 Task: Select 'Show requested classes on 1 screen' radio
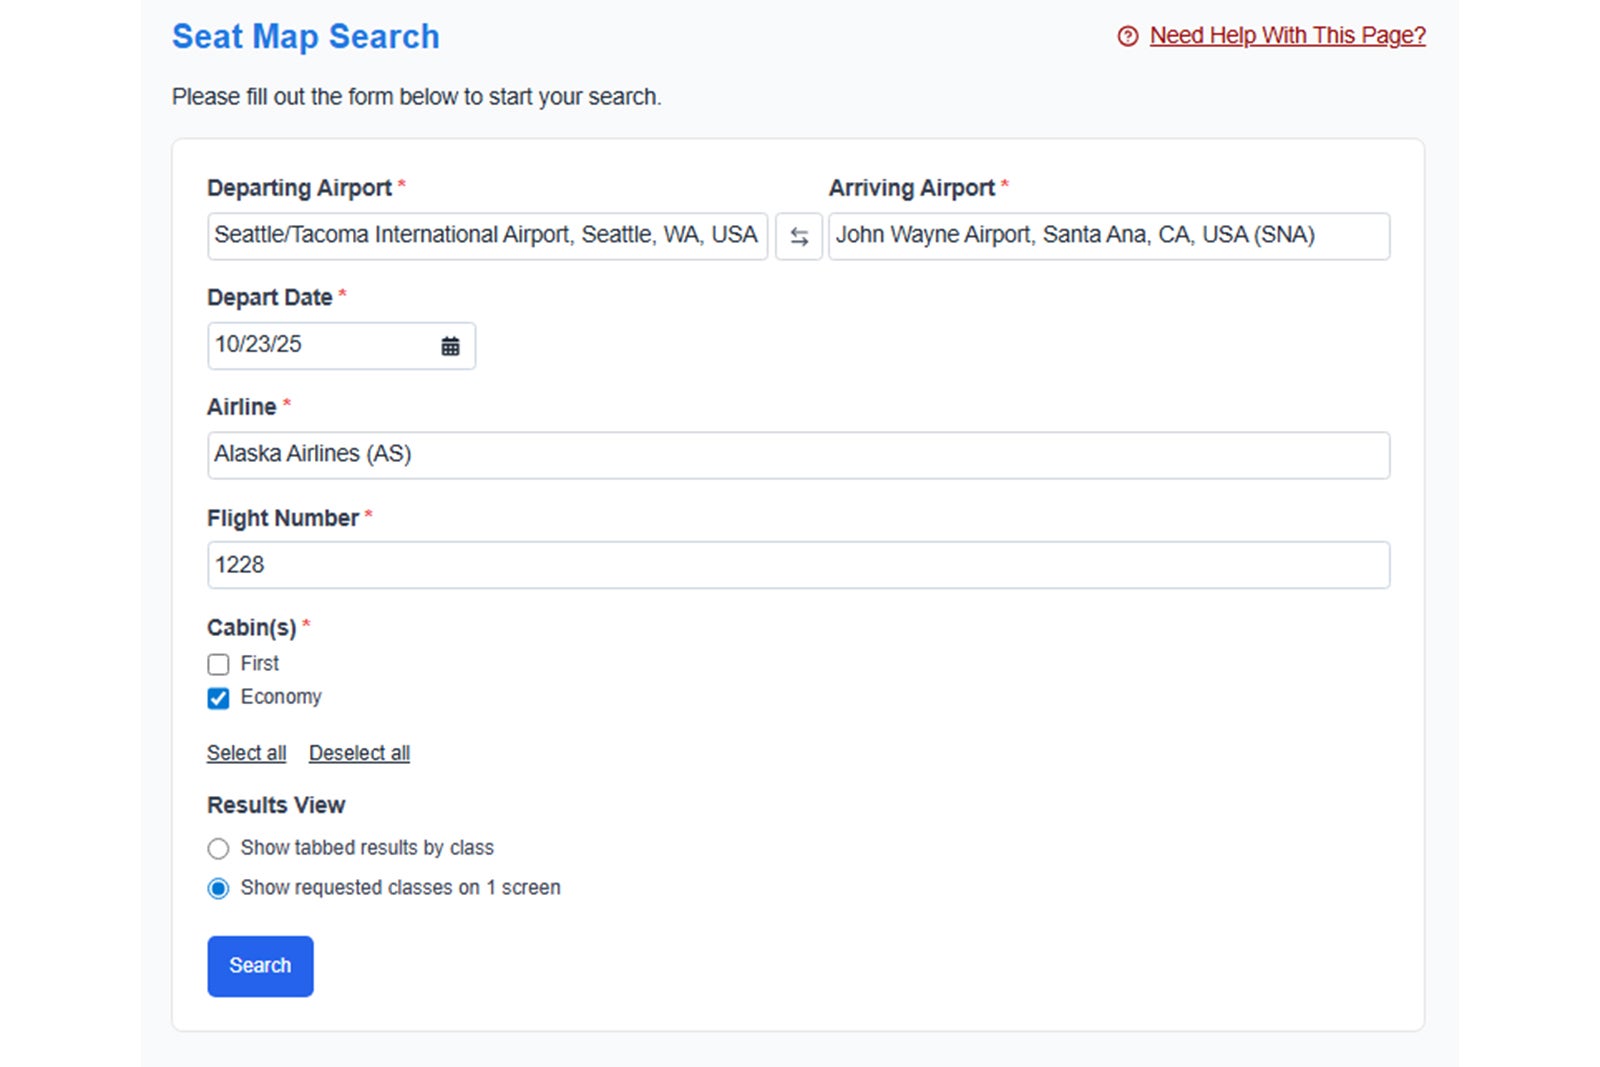[x=218, y=889]
